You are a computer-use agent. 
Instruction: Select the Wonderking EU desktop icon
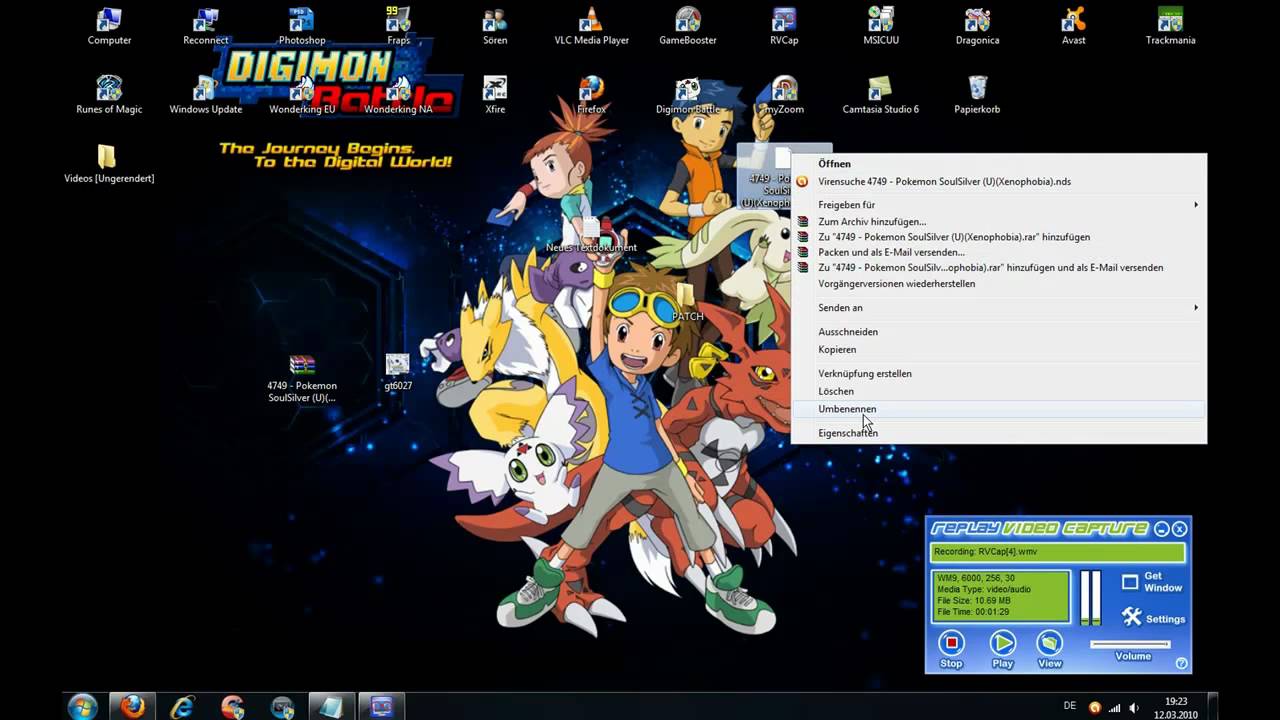[302, 95]
